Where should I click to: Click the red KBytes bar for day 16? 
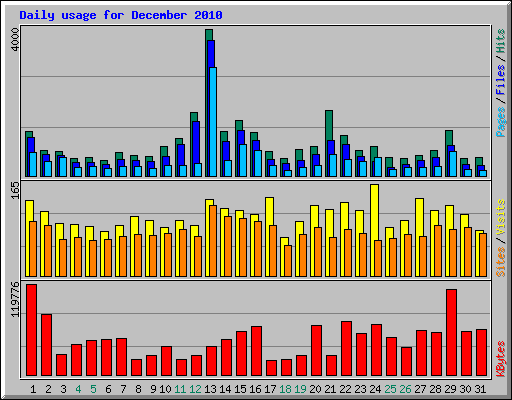tap(256, 351)
